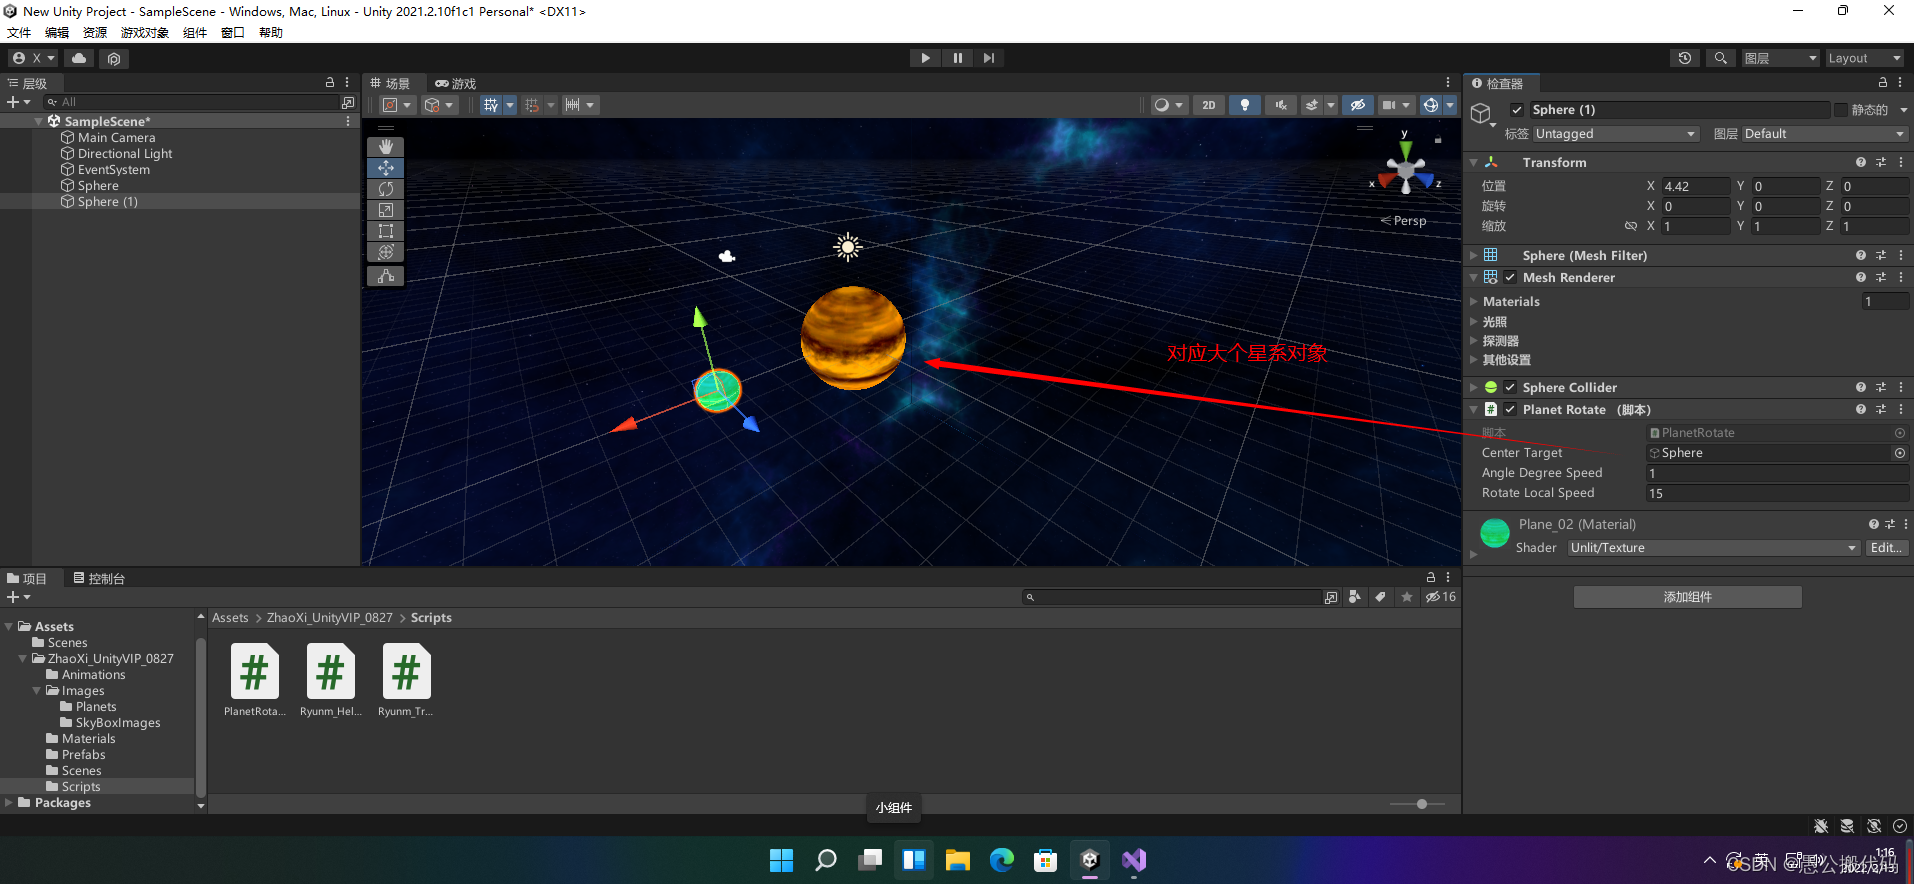The image size is (1914, 884).
Task: Open the Scripts breadcrumb link
Action: (431, 618)
